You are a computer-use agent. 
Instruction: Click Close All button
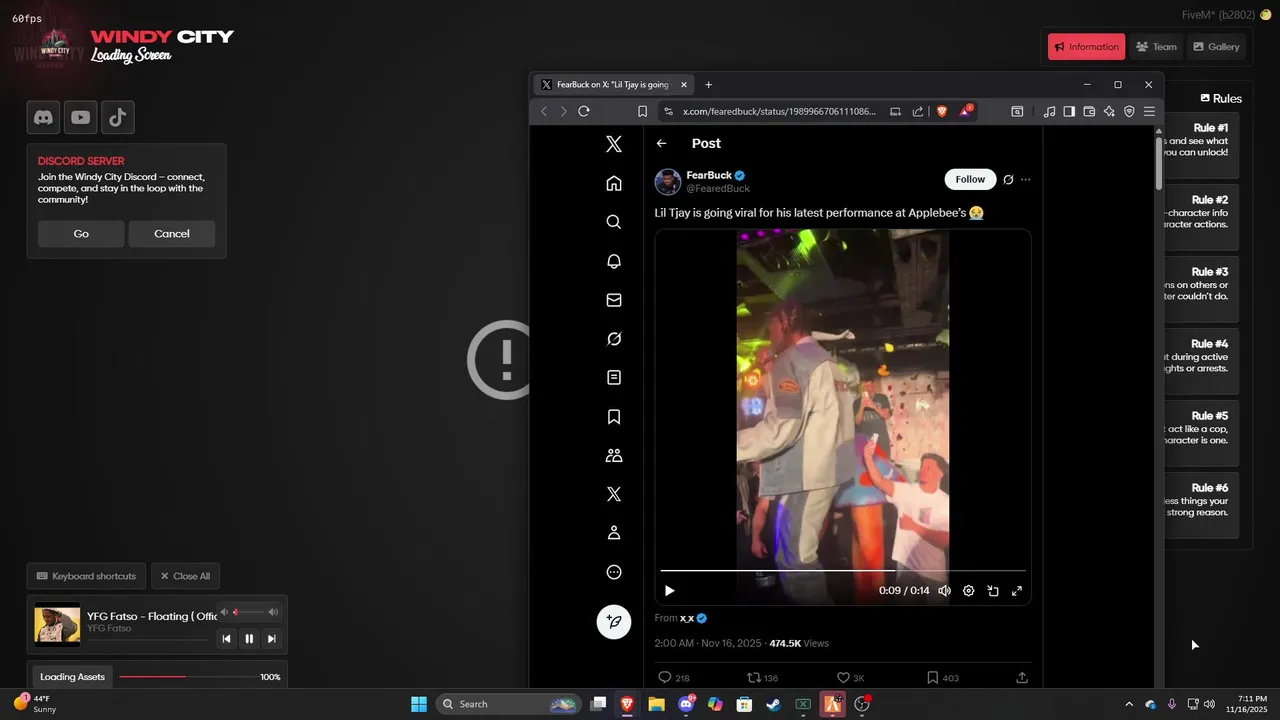[185, 576]
